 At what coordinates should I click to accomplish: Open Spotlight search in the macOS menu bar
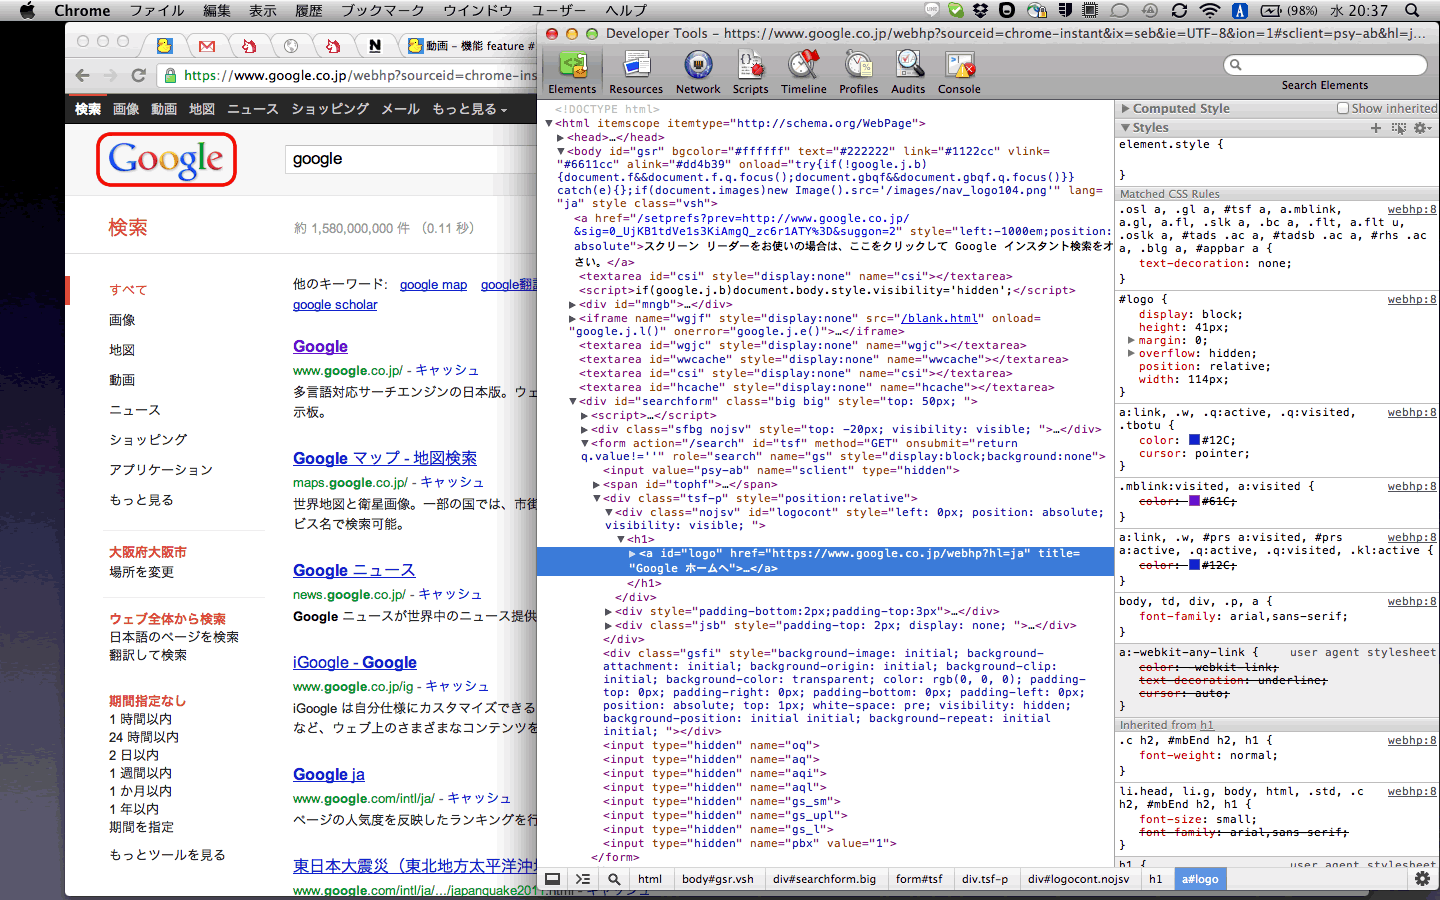click(1412, 11)
